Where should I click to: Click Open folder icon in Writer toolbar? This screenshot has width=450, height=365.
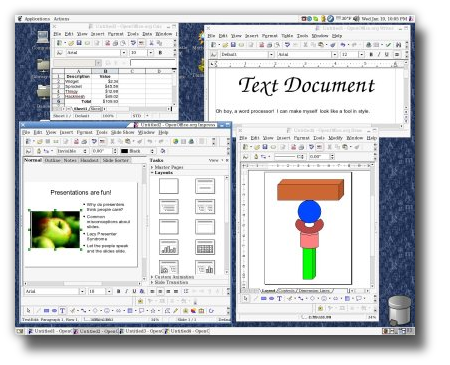click(x=225, y=45)
